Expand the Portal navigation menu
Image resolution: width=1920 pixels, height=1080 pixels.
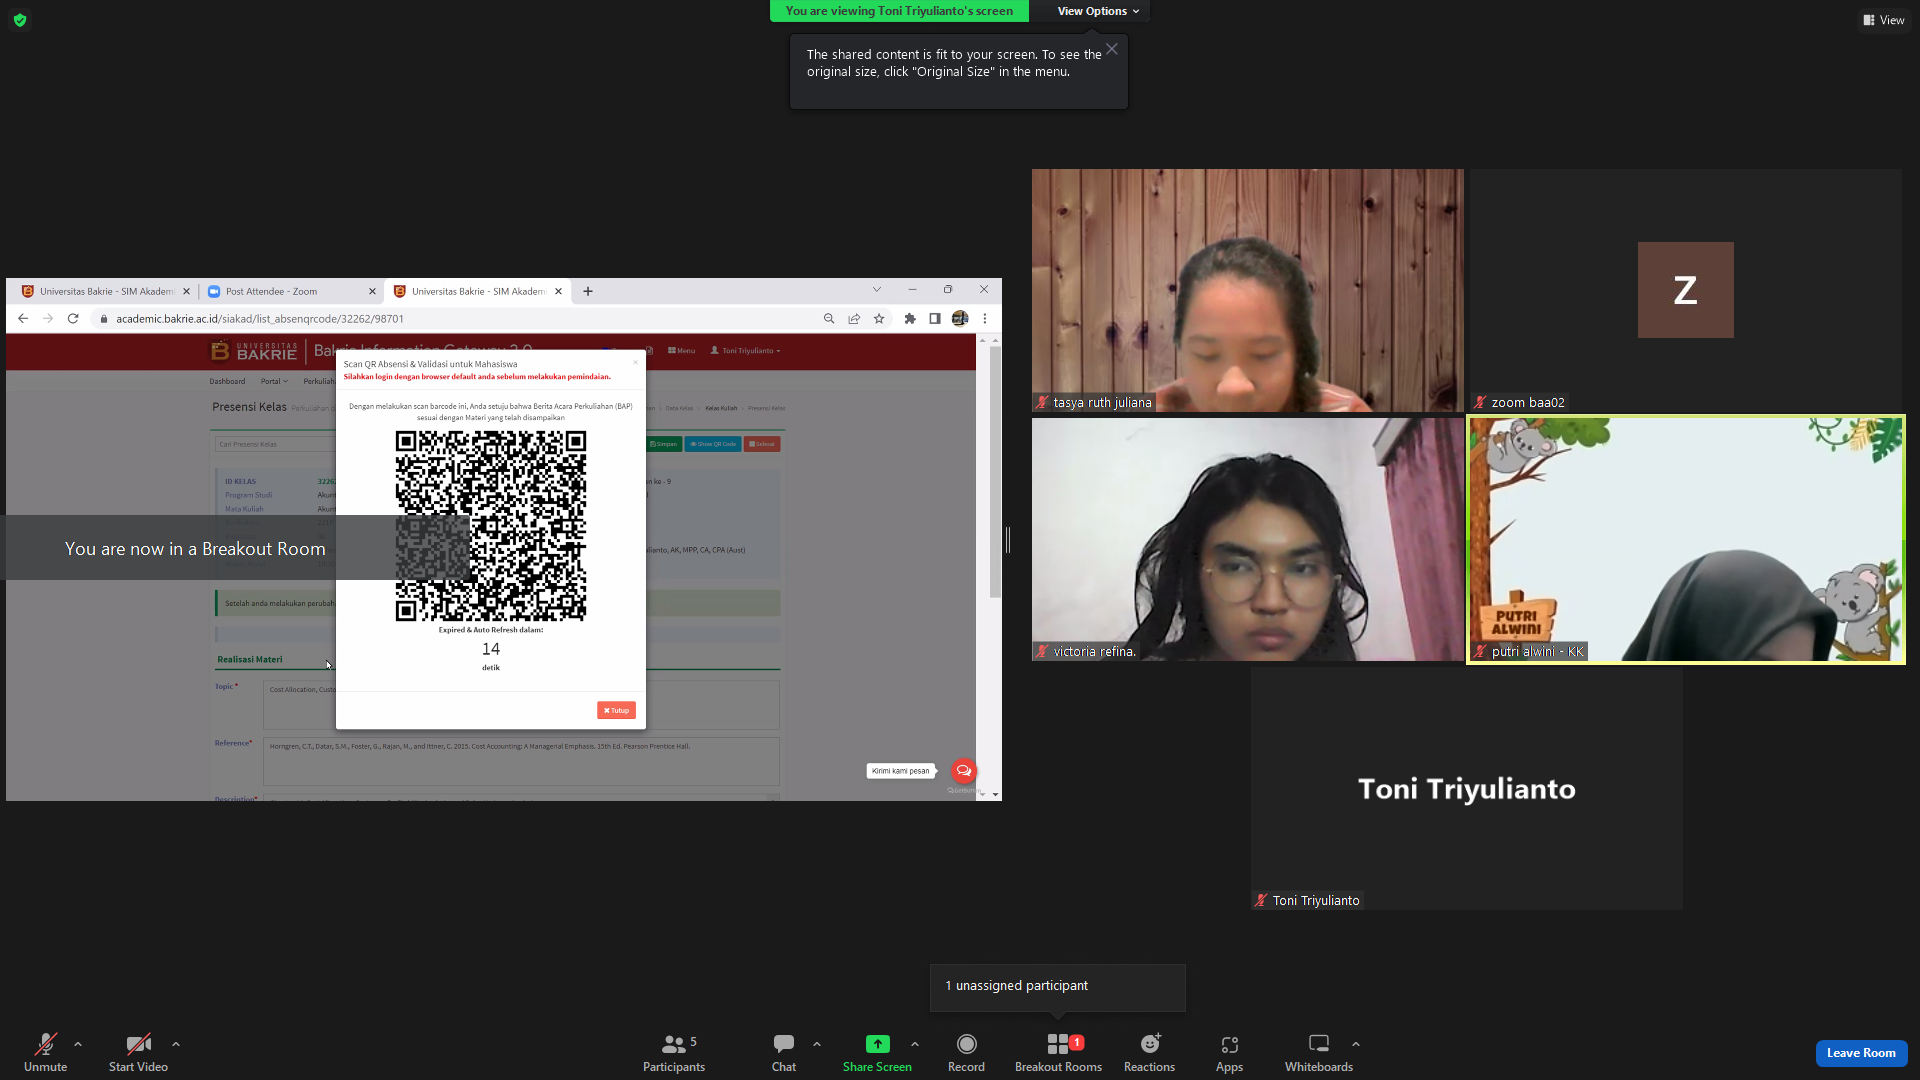[274, 381]
